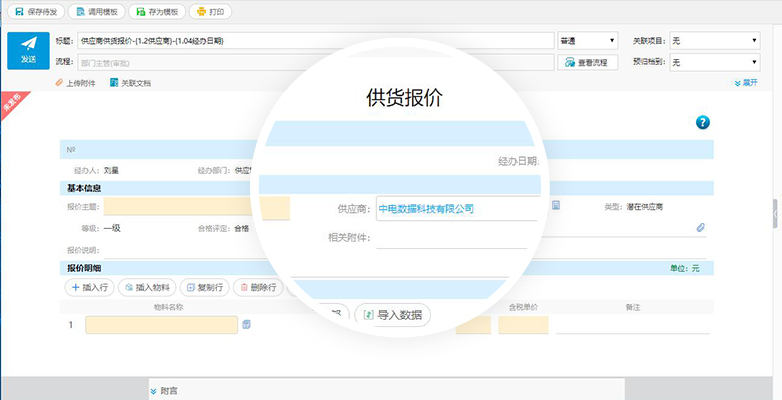
Task: Open the 关联项目 dropdown
Action: 714,41
